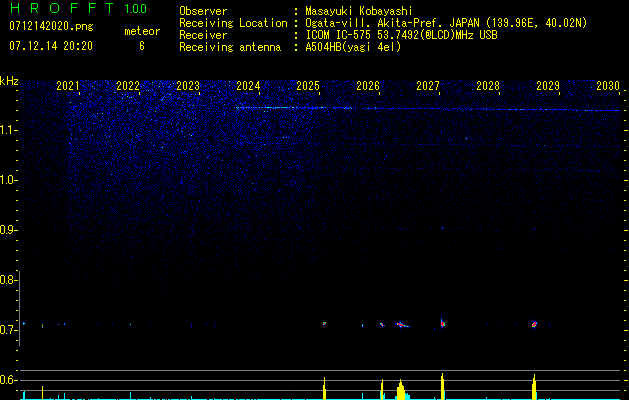The width and height of the screenshot is (629, 400).
Task: Click the yellow power bar under 2027
Action: [442, 387]
